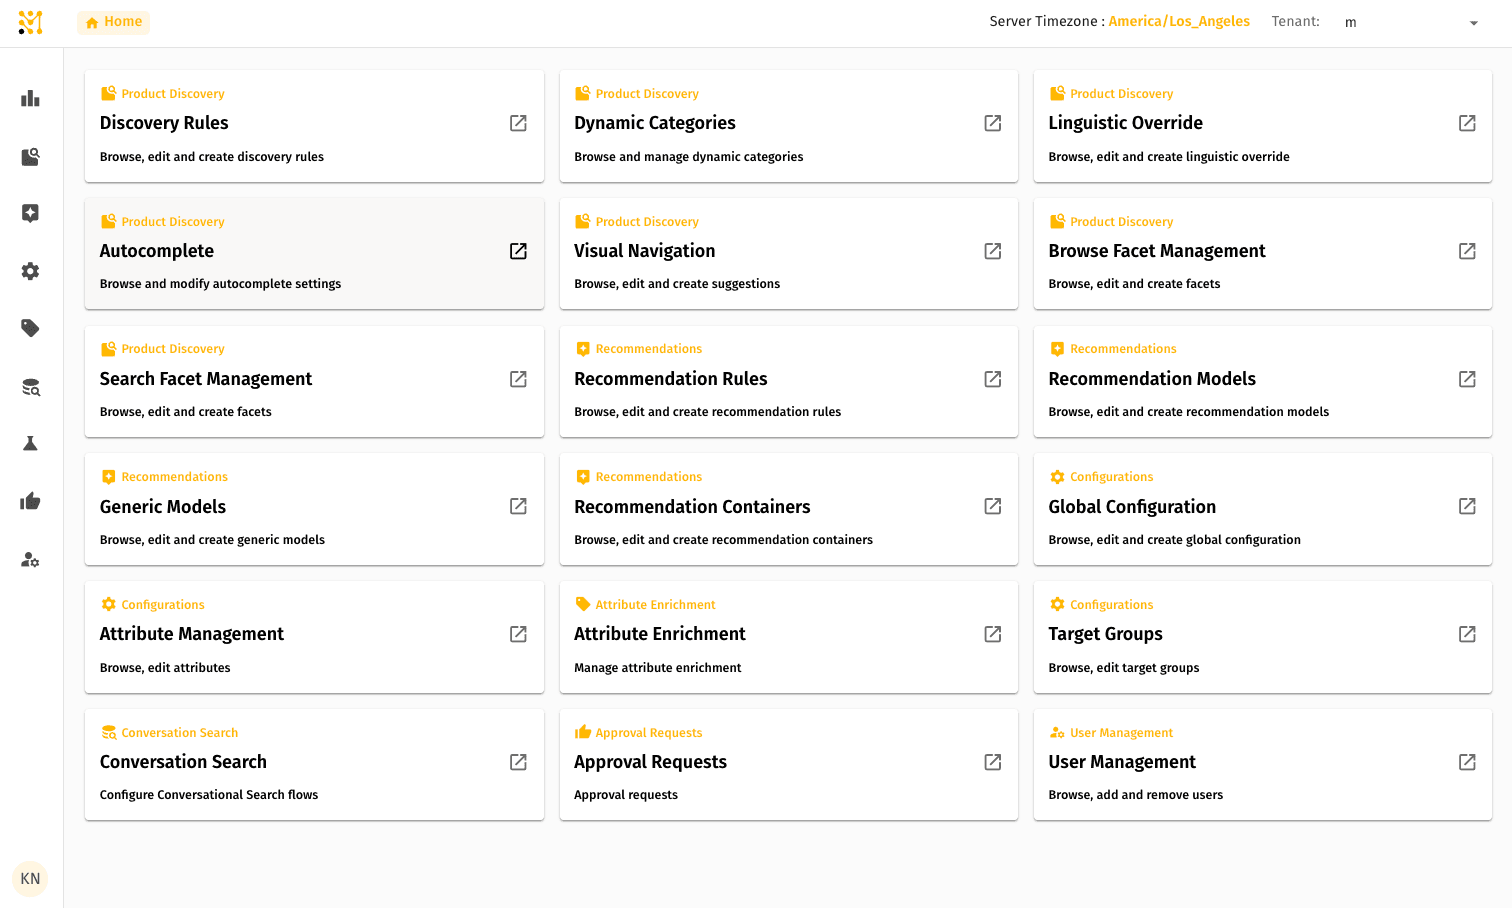Click 'Browse, edit and create suggestions' text
Viewport: 1512px width, 908px height.
(677, 284)
